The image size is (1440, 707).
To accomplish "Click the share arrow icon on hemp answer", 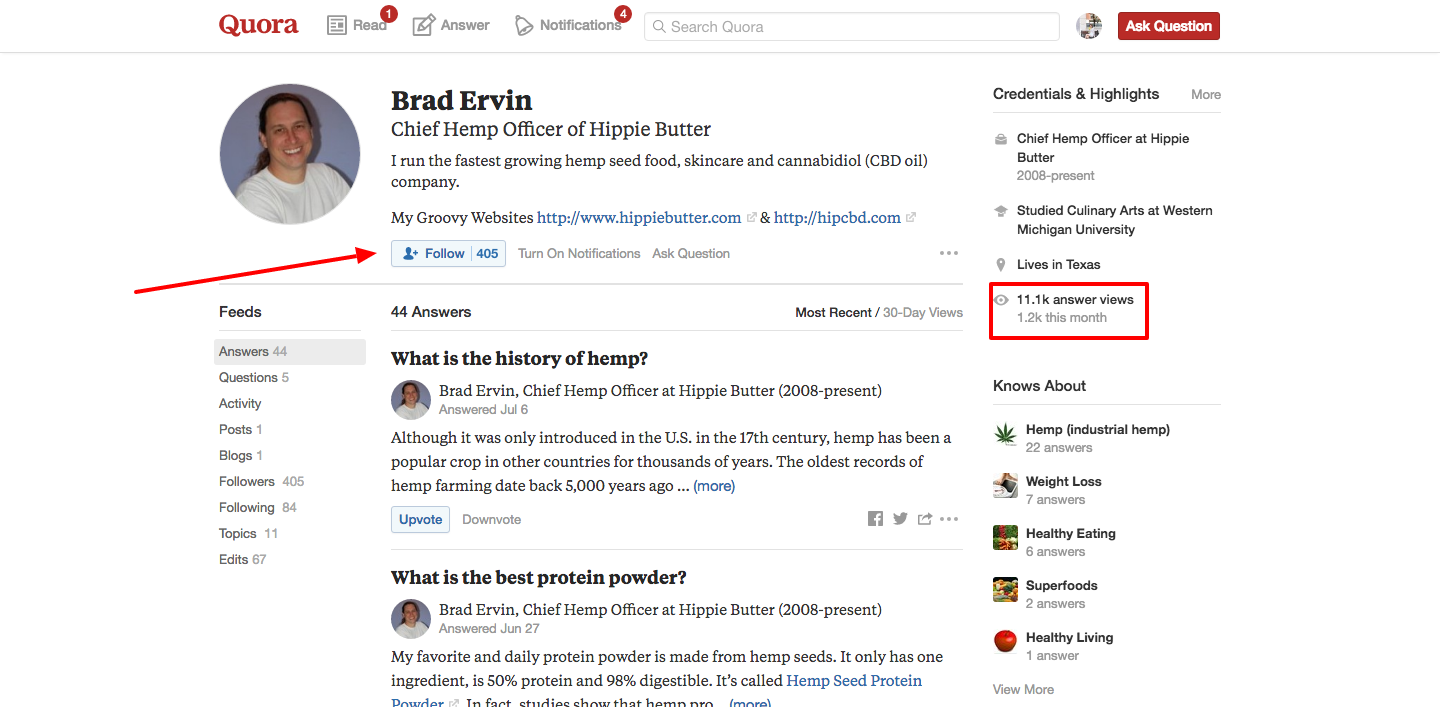I will (925, 519).
